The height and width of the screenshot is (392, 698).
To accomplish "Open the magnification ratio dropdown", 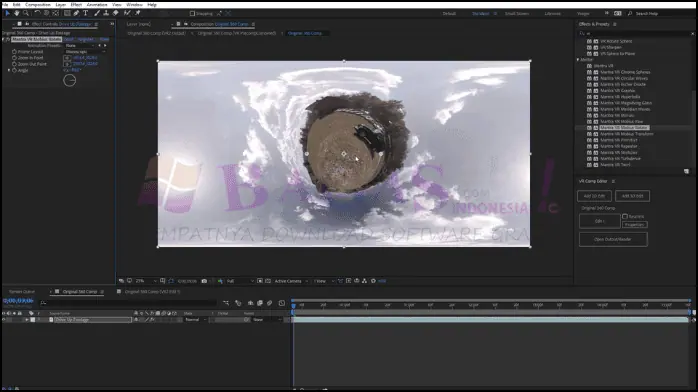I will pos(146,281).
